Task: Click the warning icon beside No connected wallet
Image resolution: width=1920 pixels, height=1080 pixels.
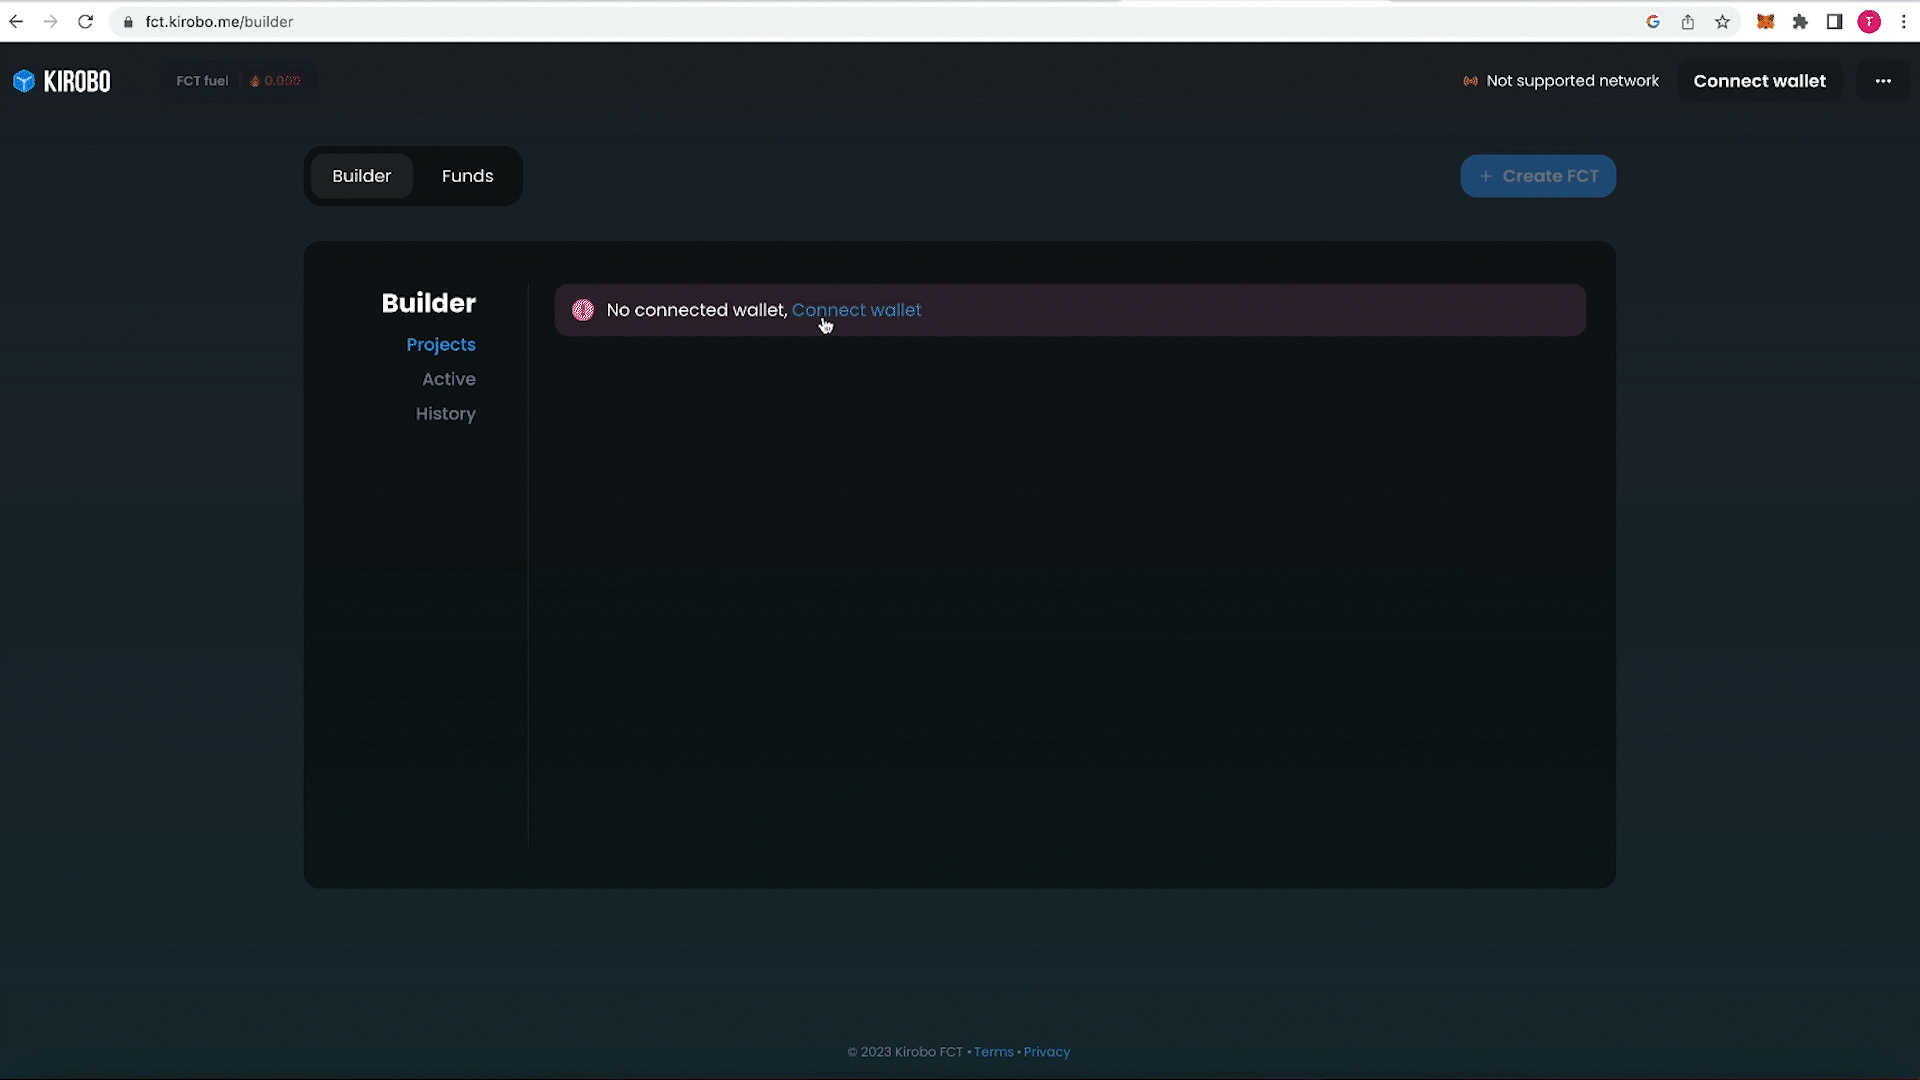Action: pos(583,310)
